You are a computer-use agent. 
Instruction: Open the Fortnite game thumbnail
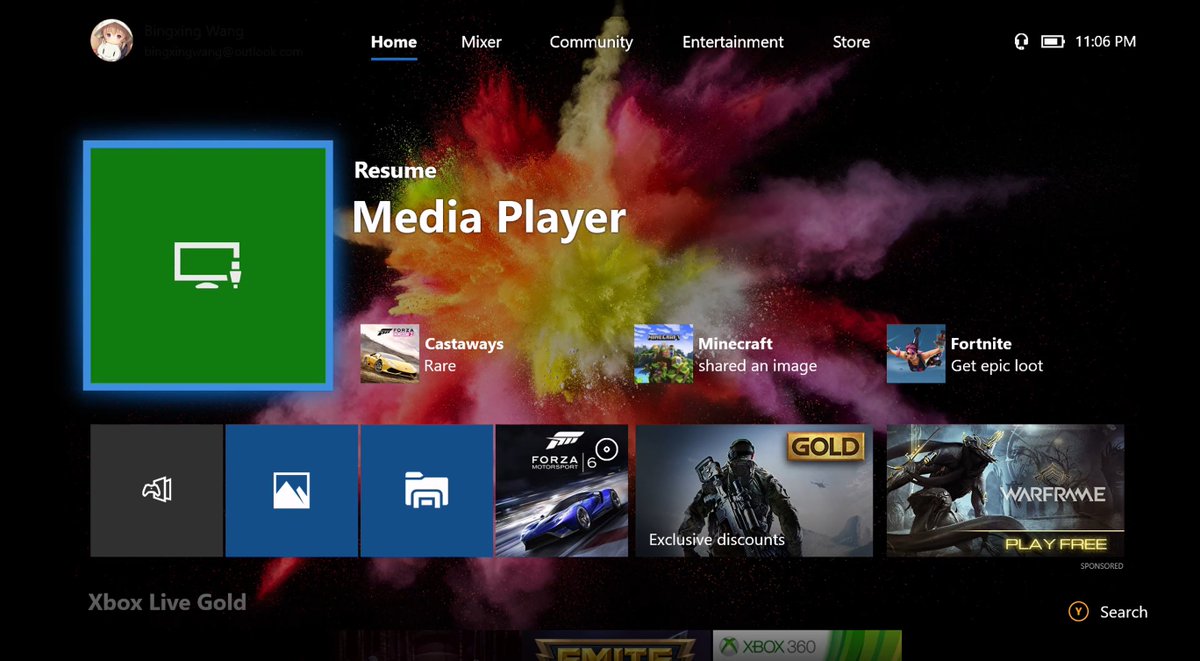916,353
